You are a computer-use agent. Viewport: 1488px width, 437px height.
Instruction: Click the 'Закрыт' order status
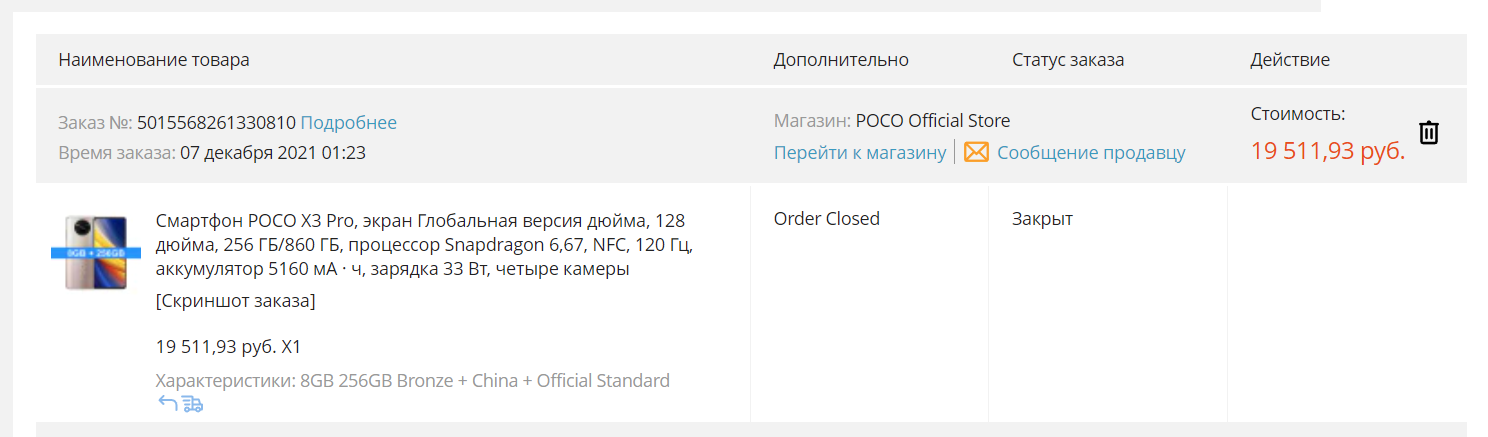click(x=1042, y=218)
